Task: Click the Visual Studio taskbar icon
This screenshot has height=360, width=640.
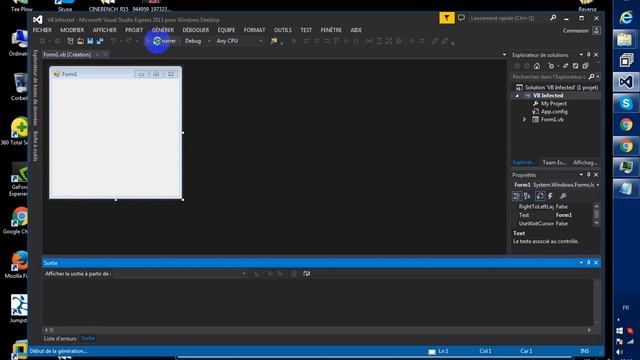Action: (x=626, y=82)
